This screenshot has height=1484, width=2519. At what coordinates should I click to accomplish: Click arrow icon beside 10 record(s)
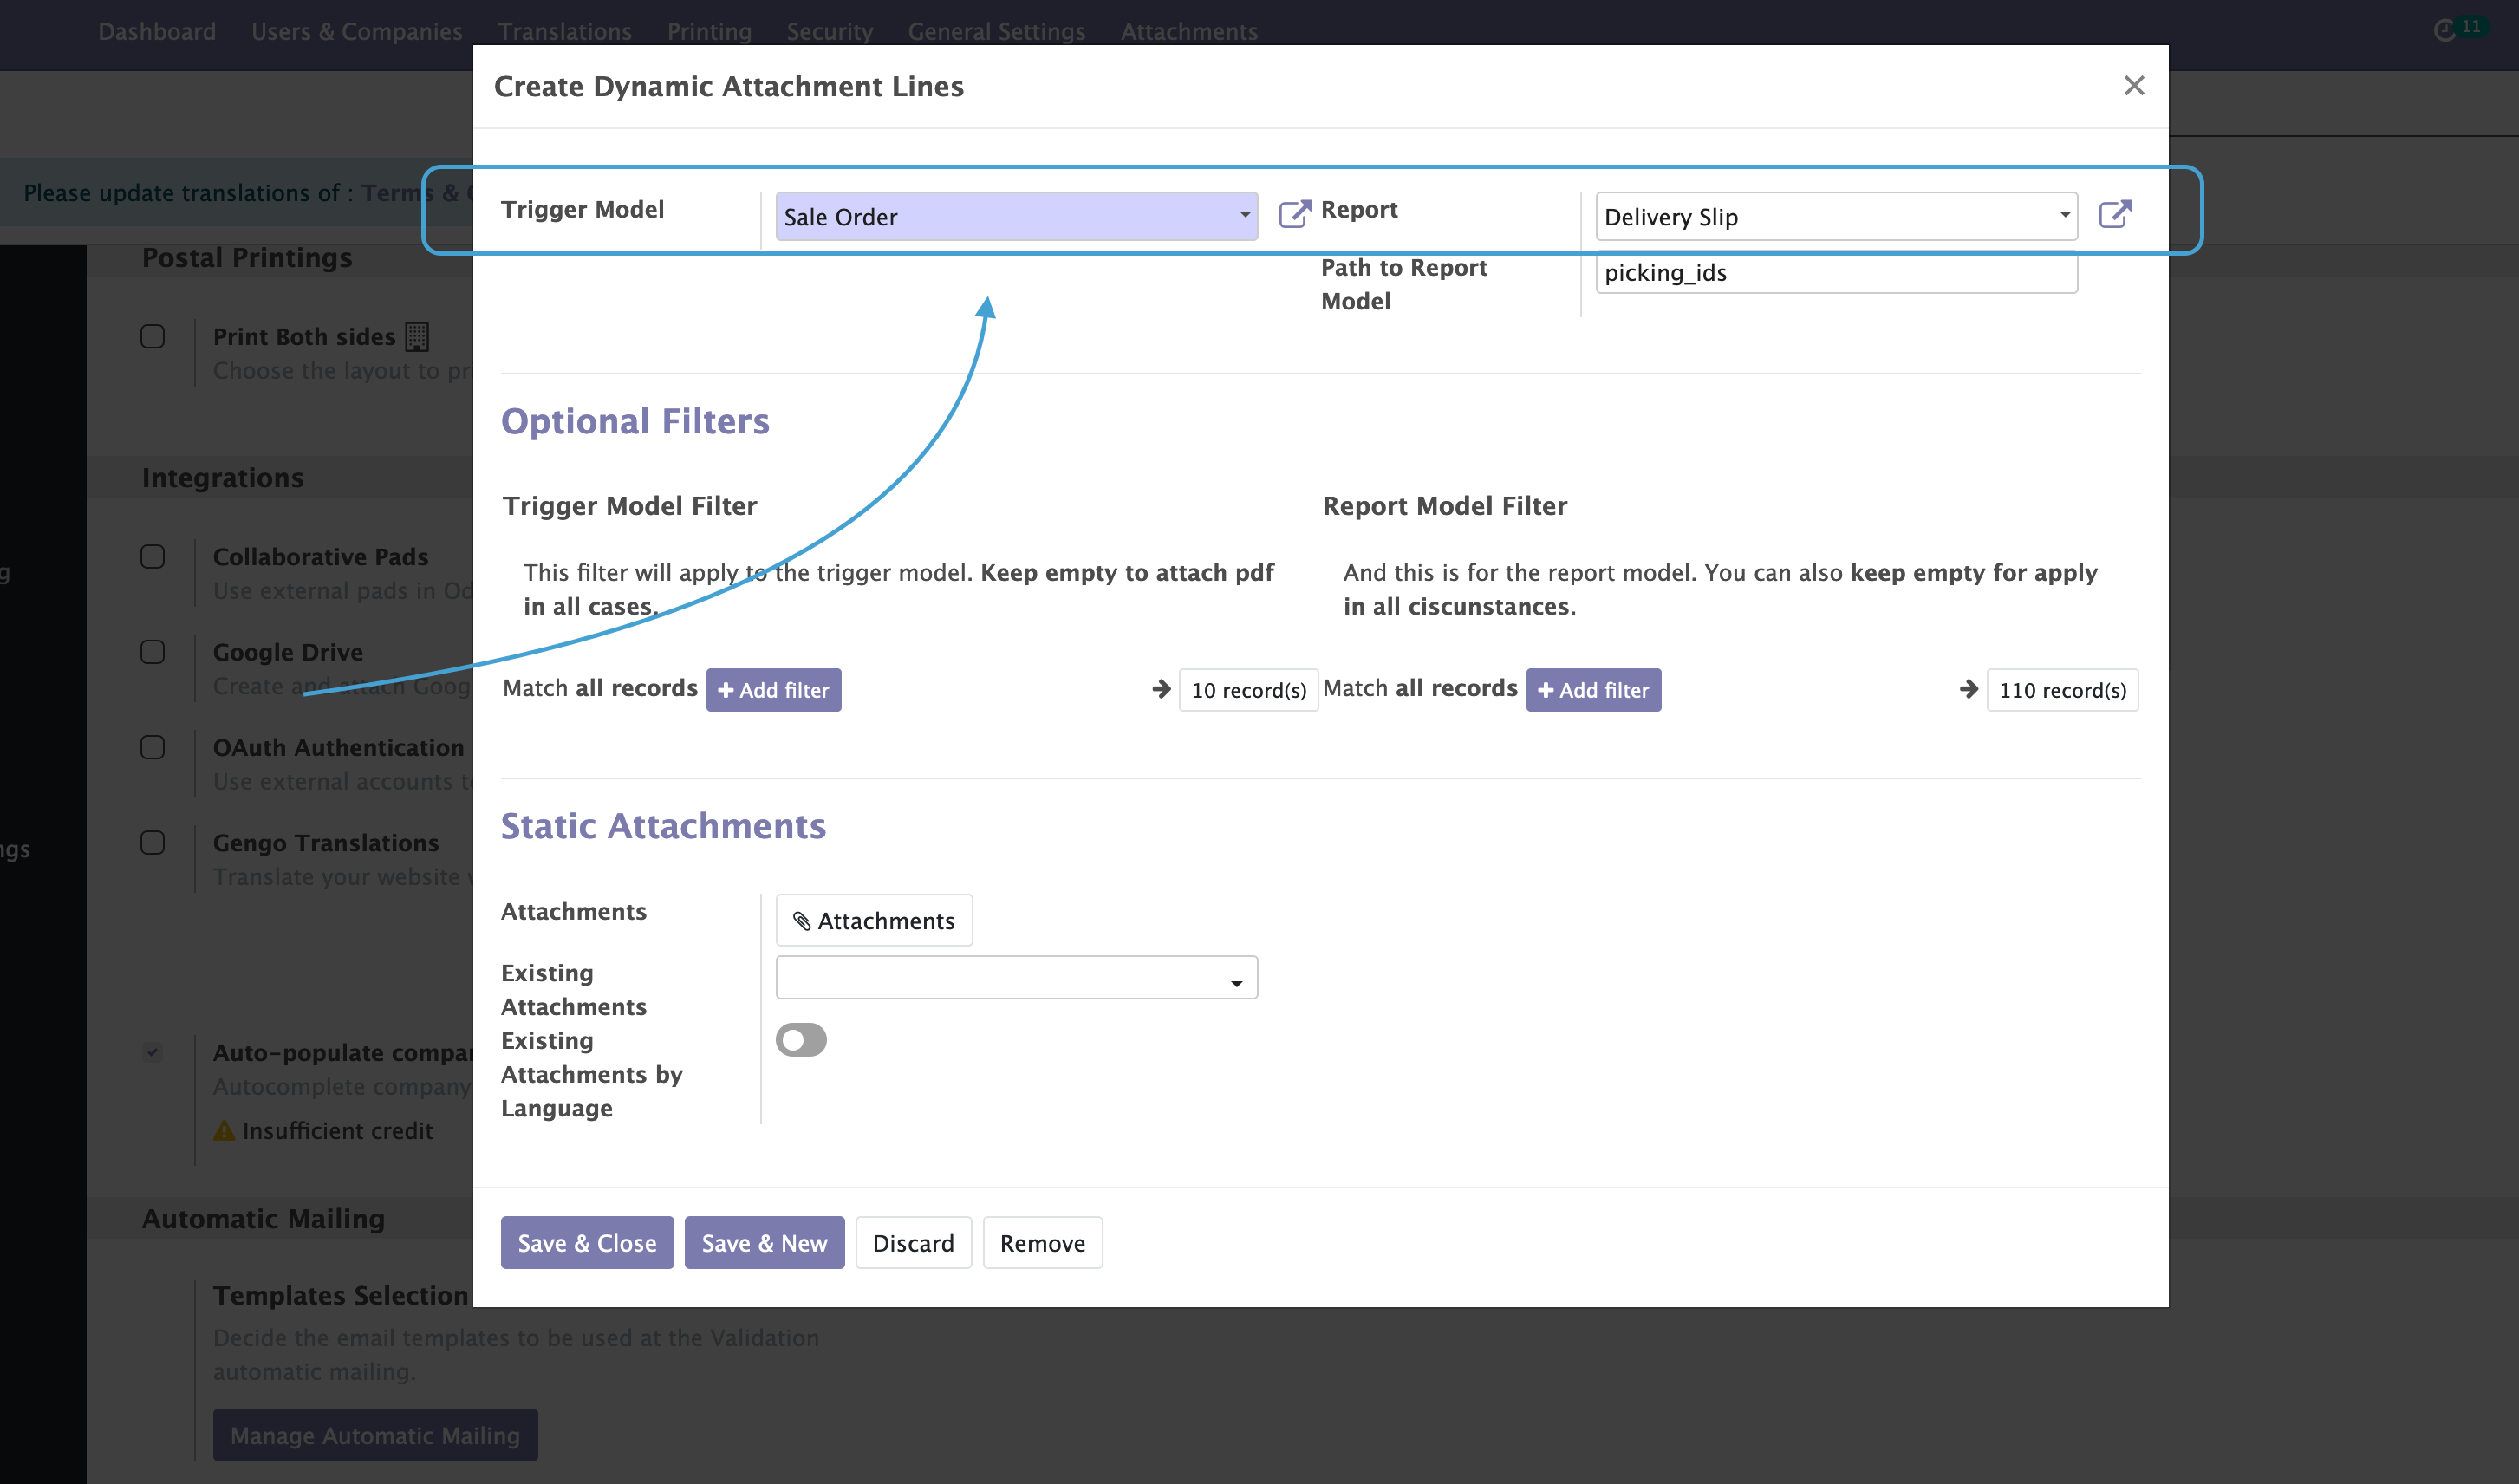pyautogui.click(x=1161, y=689)
